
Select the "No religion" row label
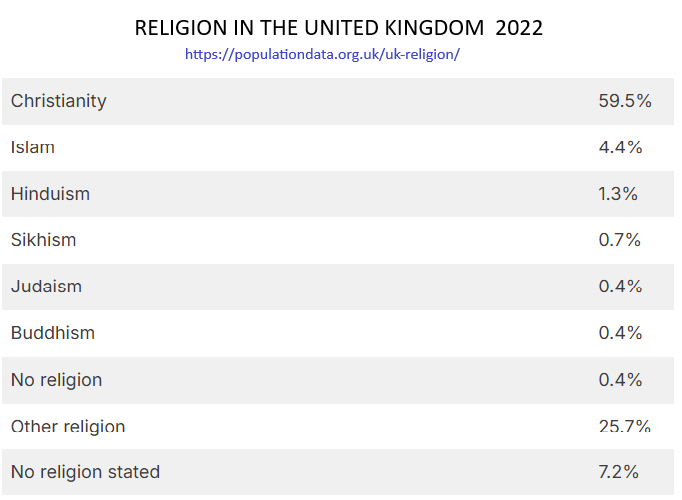[x=56, y=380]
